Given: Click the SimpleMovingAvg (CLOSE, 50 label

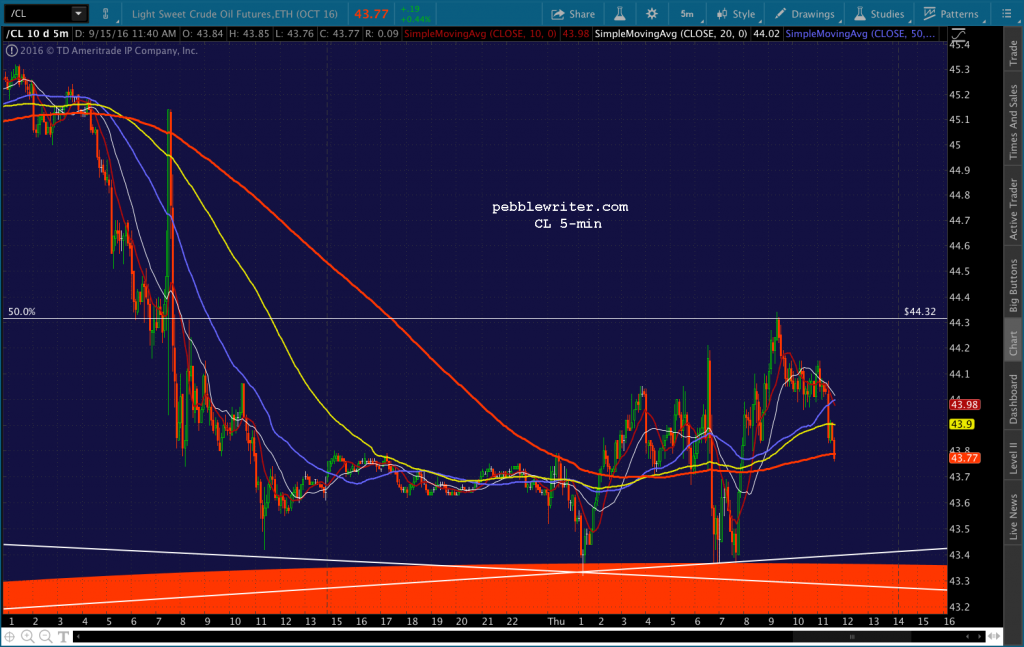Looking at the screenshot, I should (860, 33).
